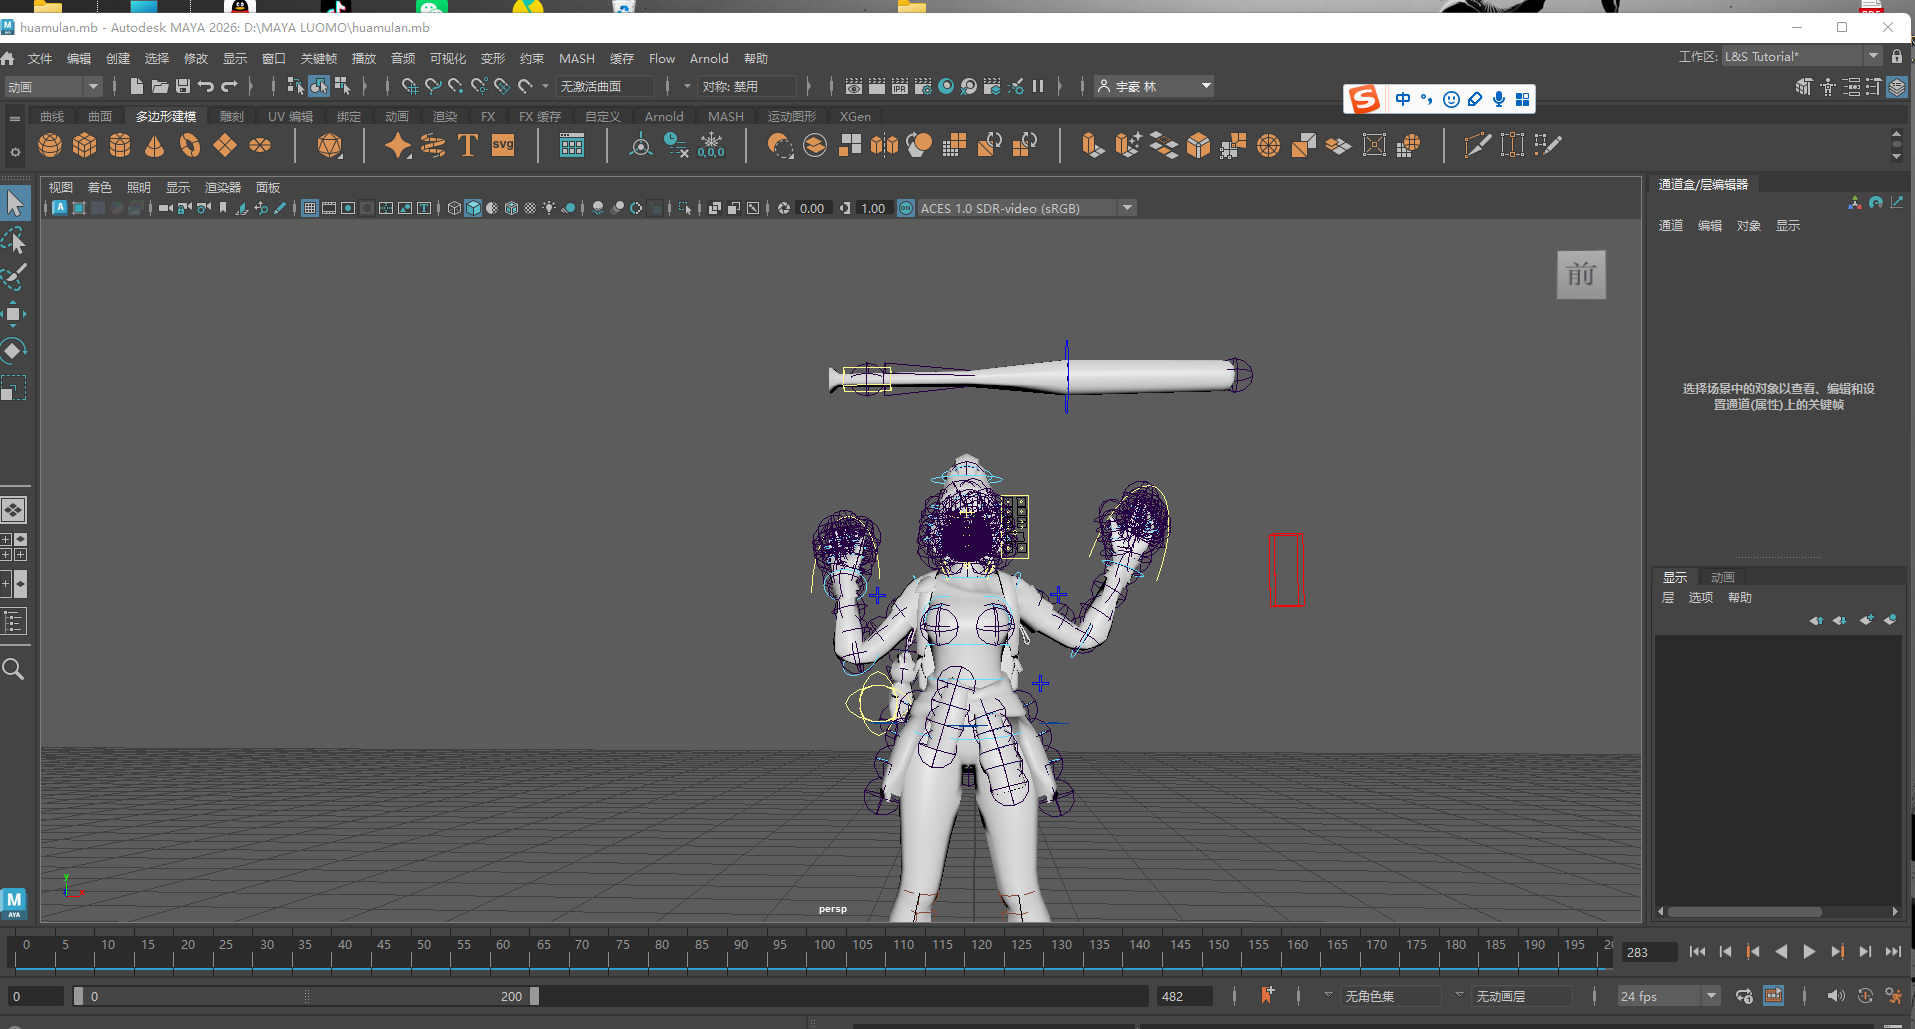
Task: Open the L&S Tutorial workspace dropdown
Action: coord(1802,56)
